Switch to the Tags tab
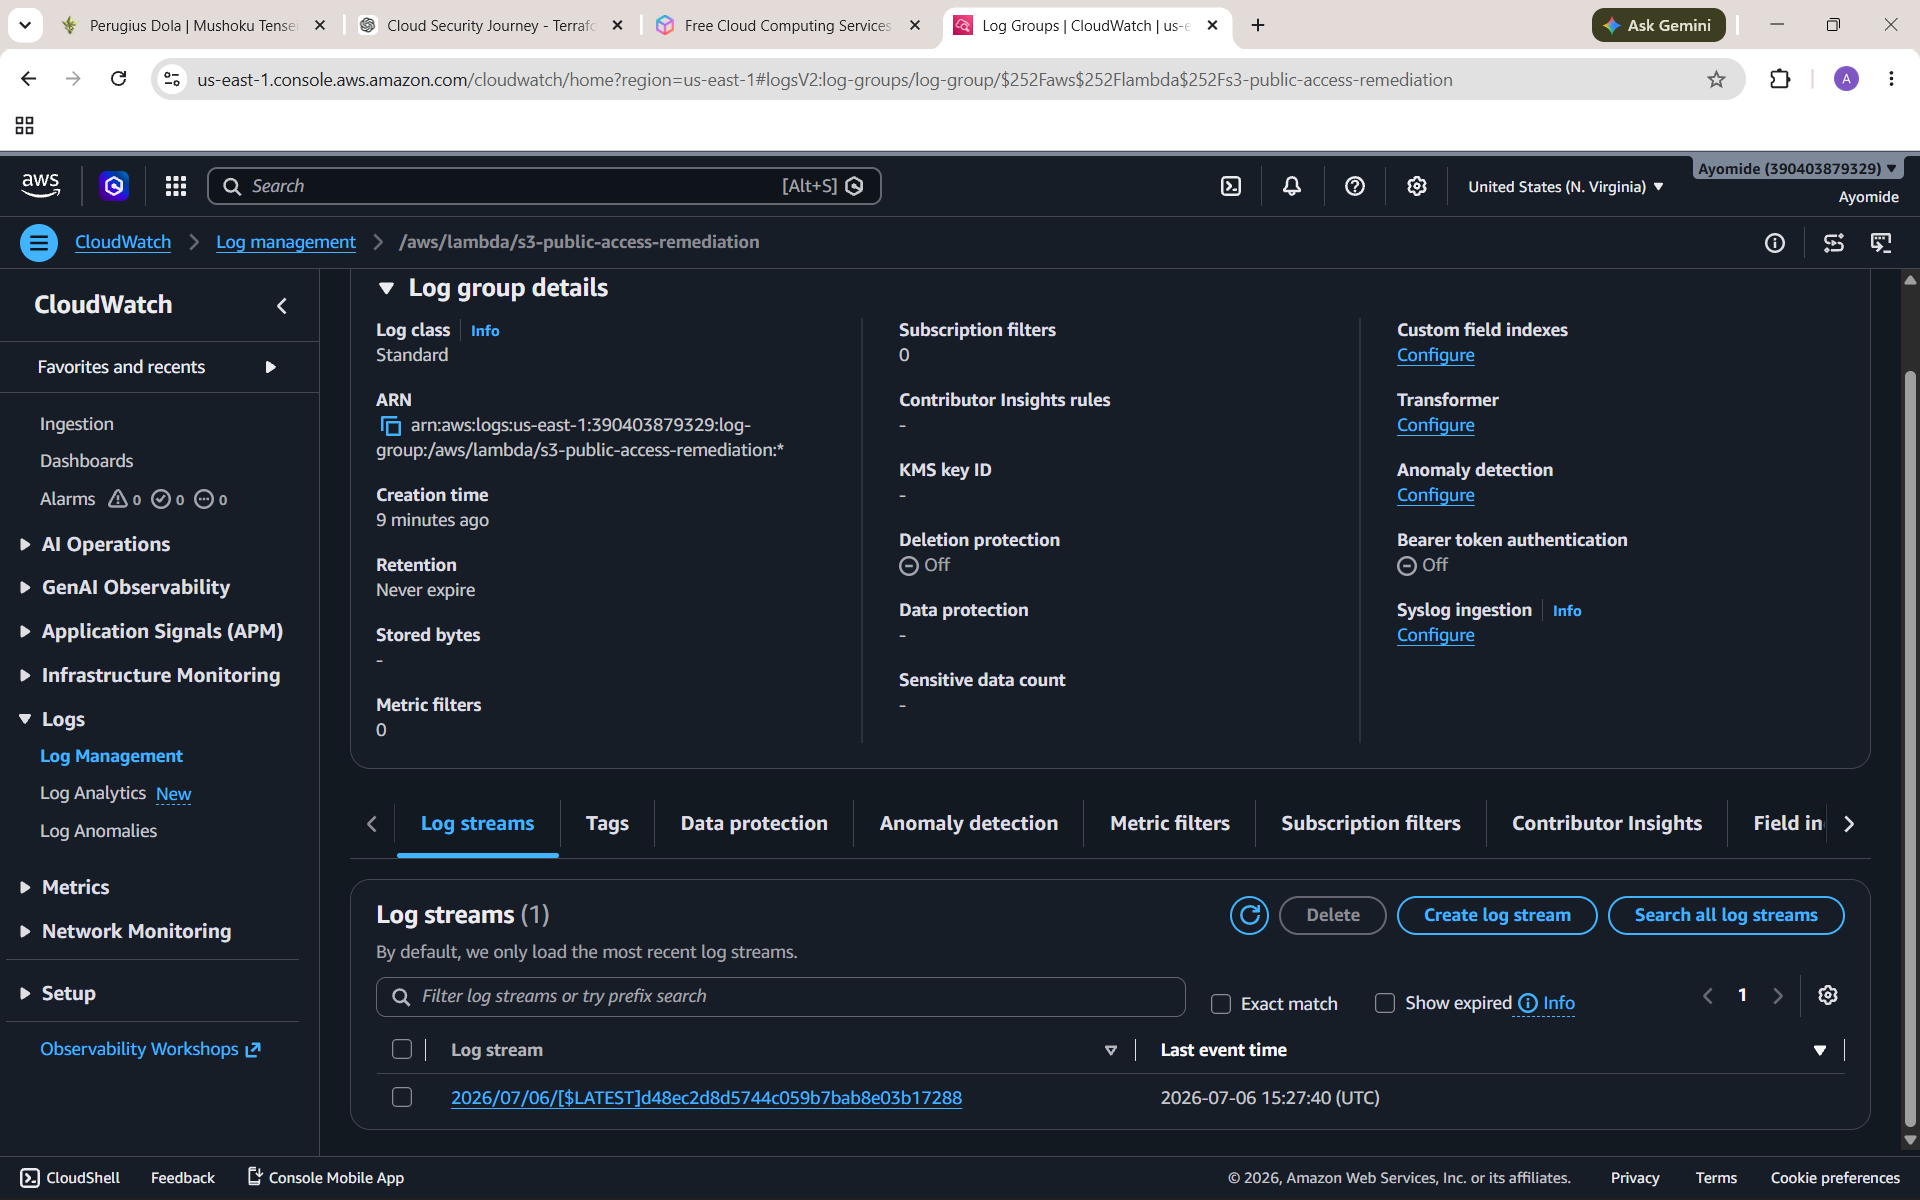 tap(607, 823)
